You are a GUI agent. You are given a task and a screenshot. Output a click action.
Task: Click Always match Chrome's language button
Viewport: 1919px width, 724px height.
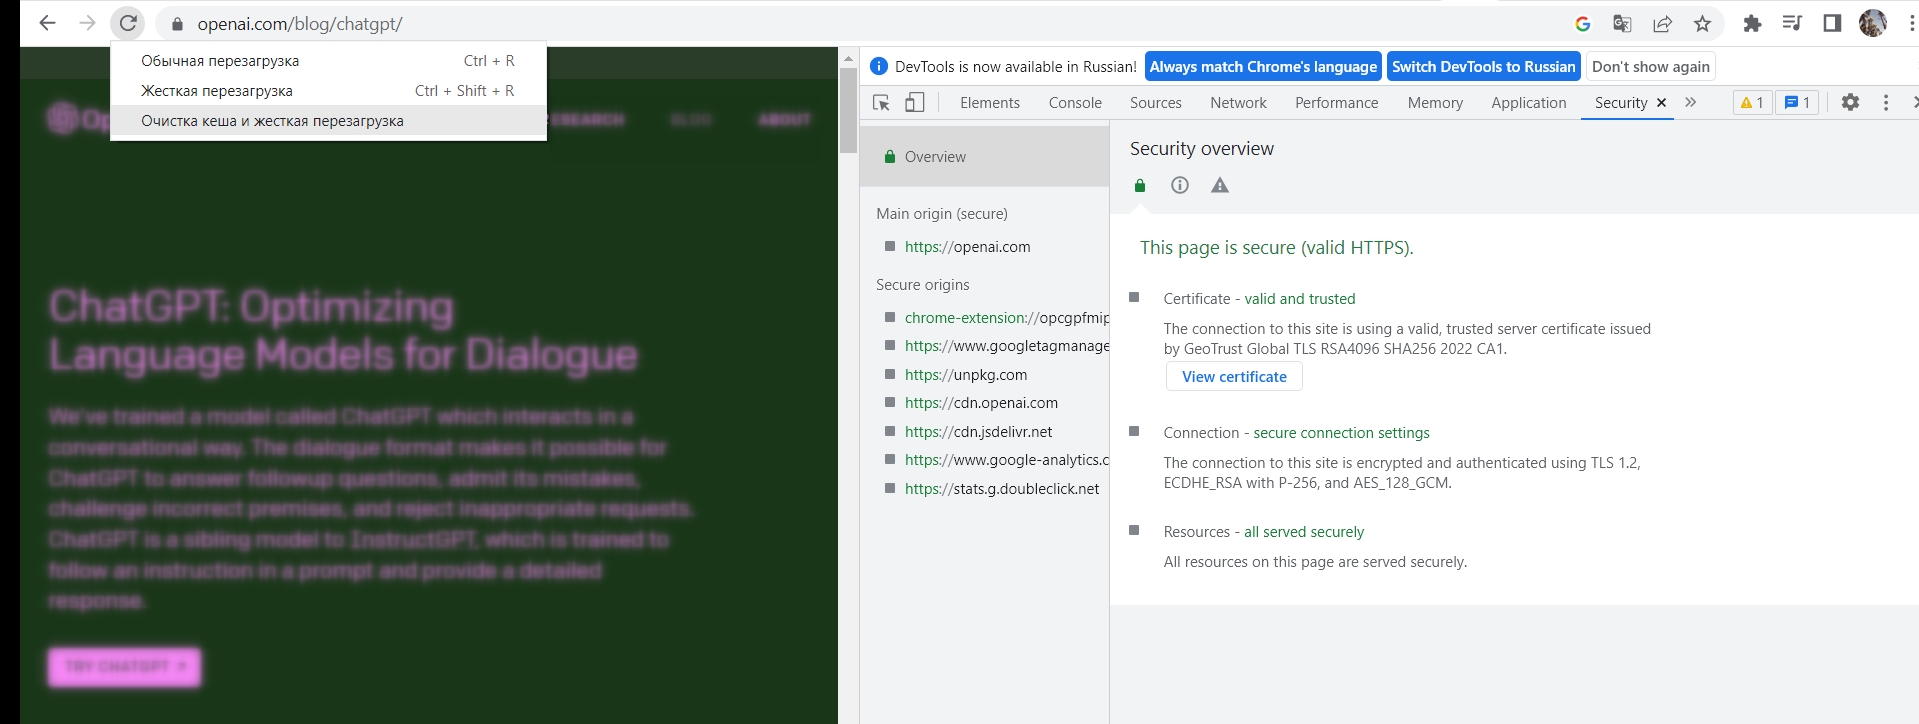[x=1263, y=67]
